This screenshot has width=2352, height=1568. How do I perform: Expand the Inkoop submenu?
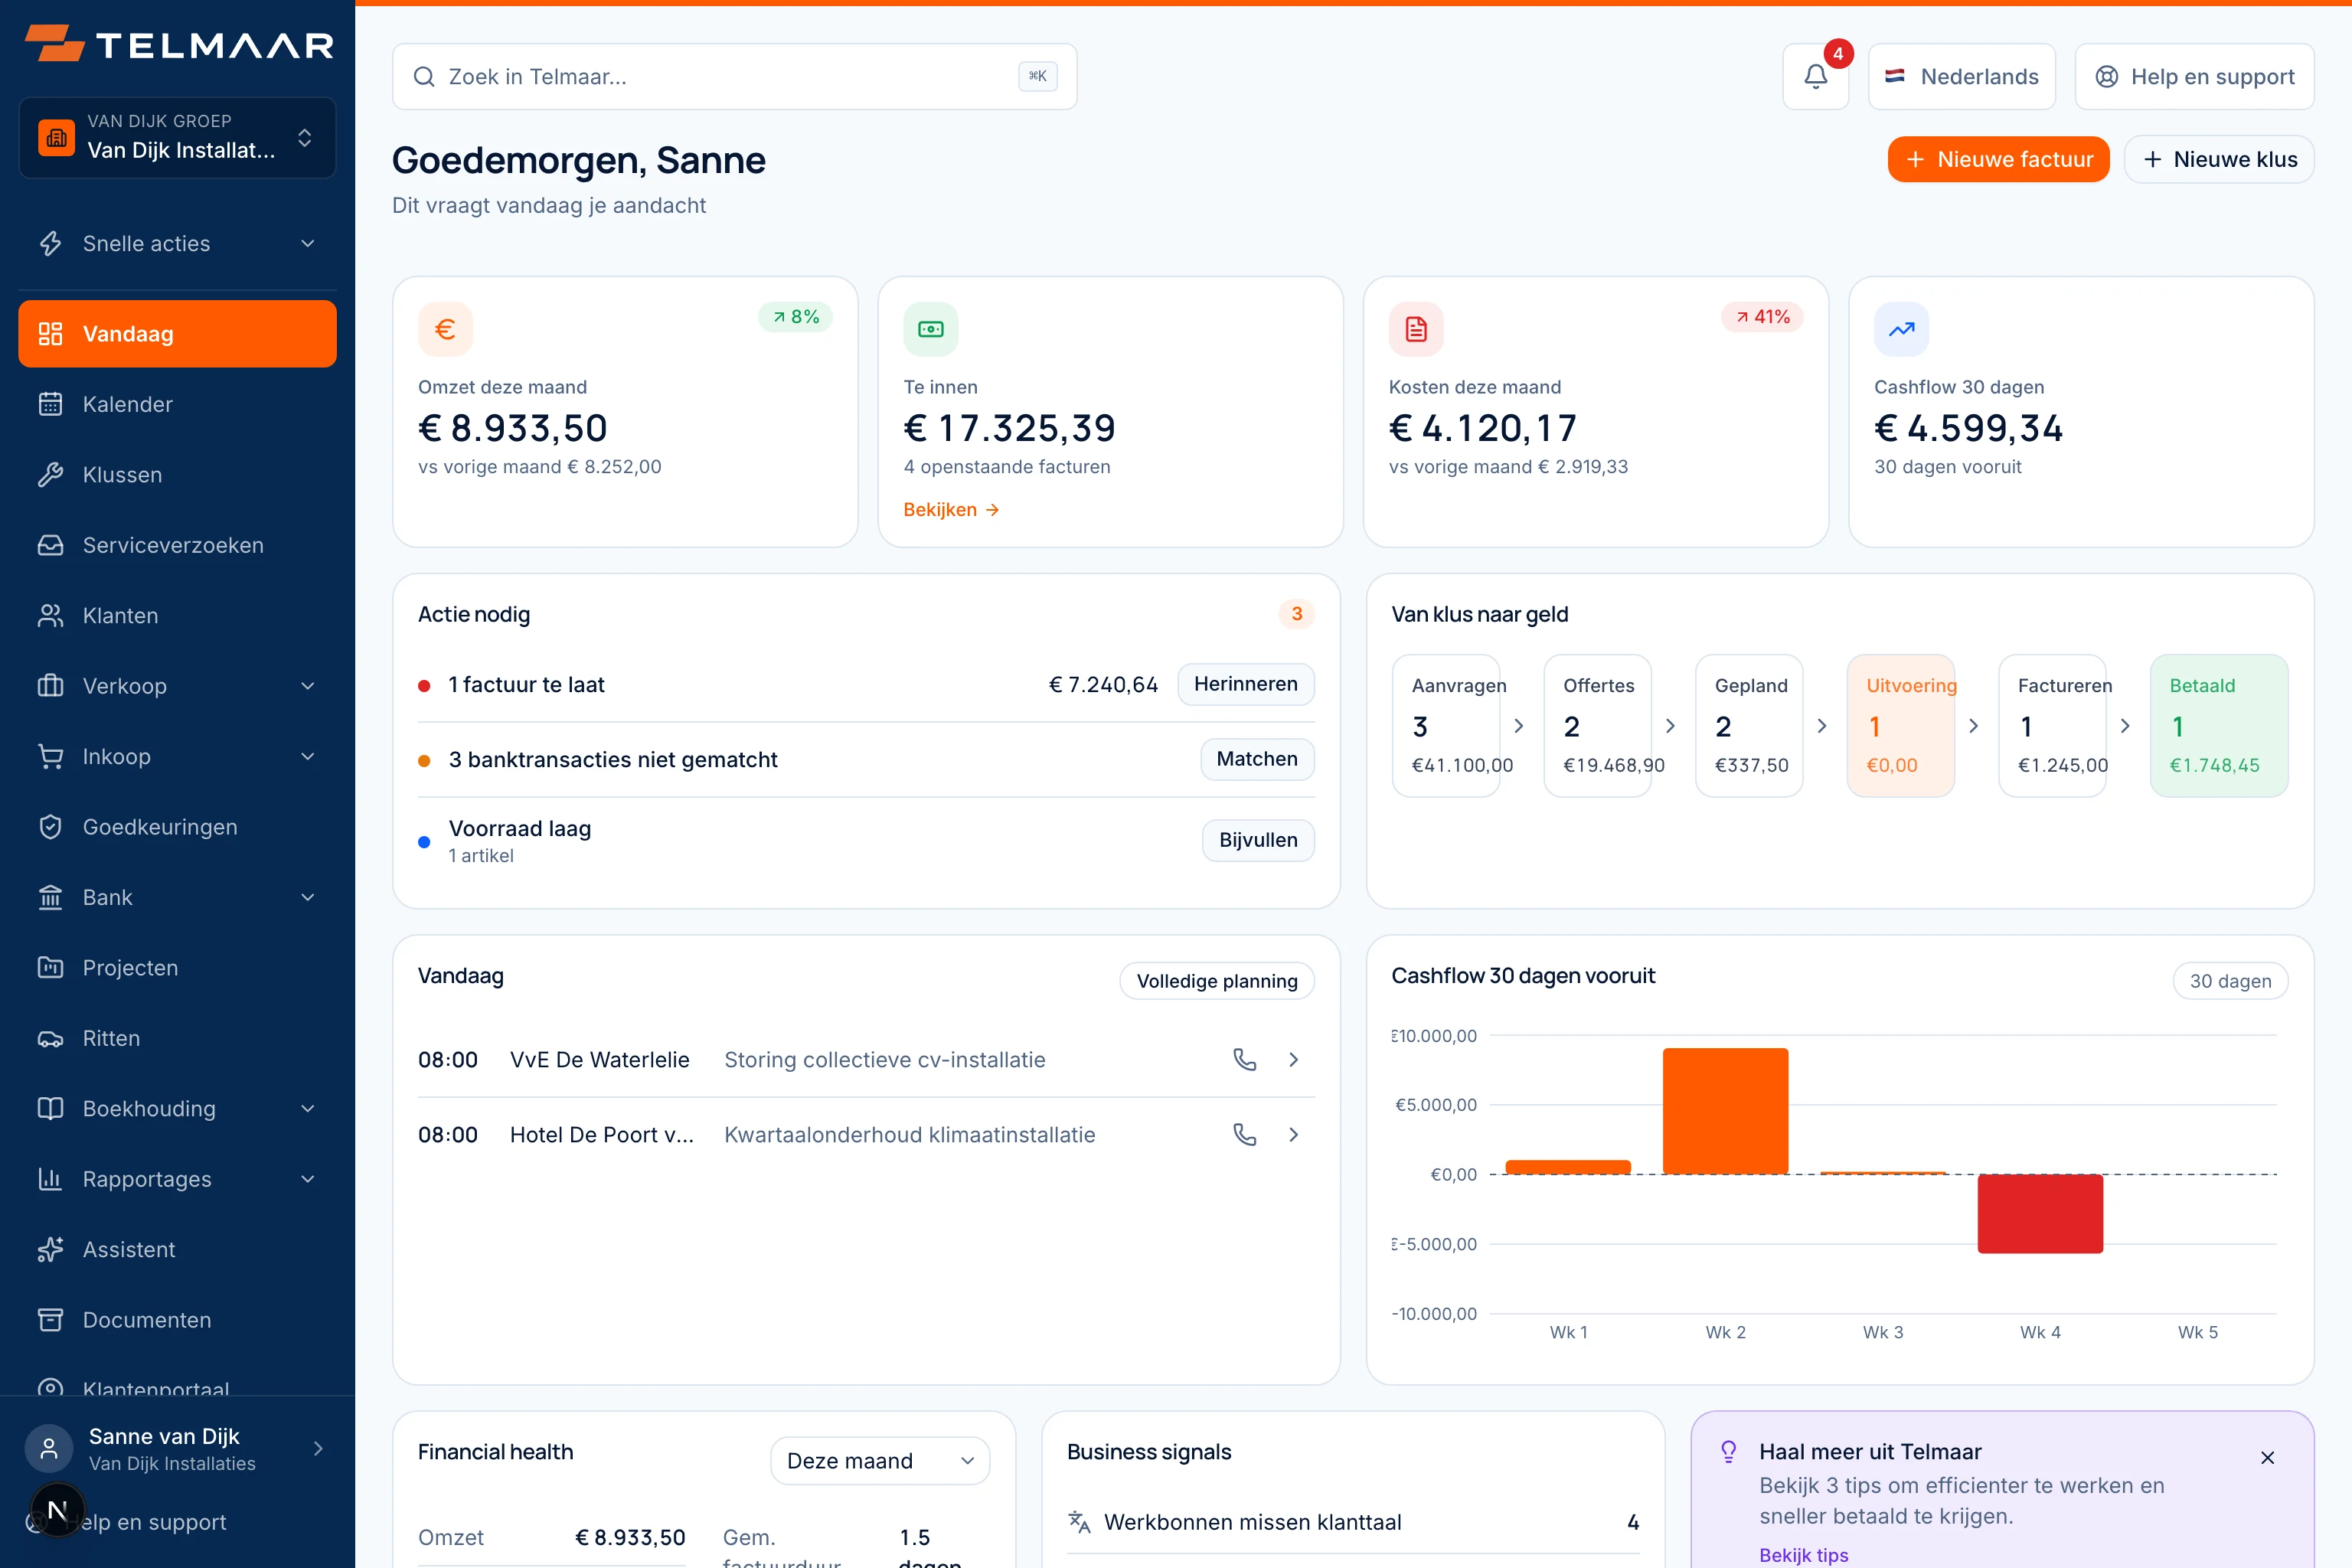pyautogui.click(x=178, y=757)
